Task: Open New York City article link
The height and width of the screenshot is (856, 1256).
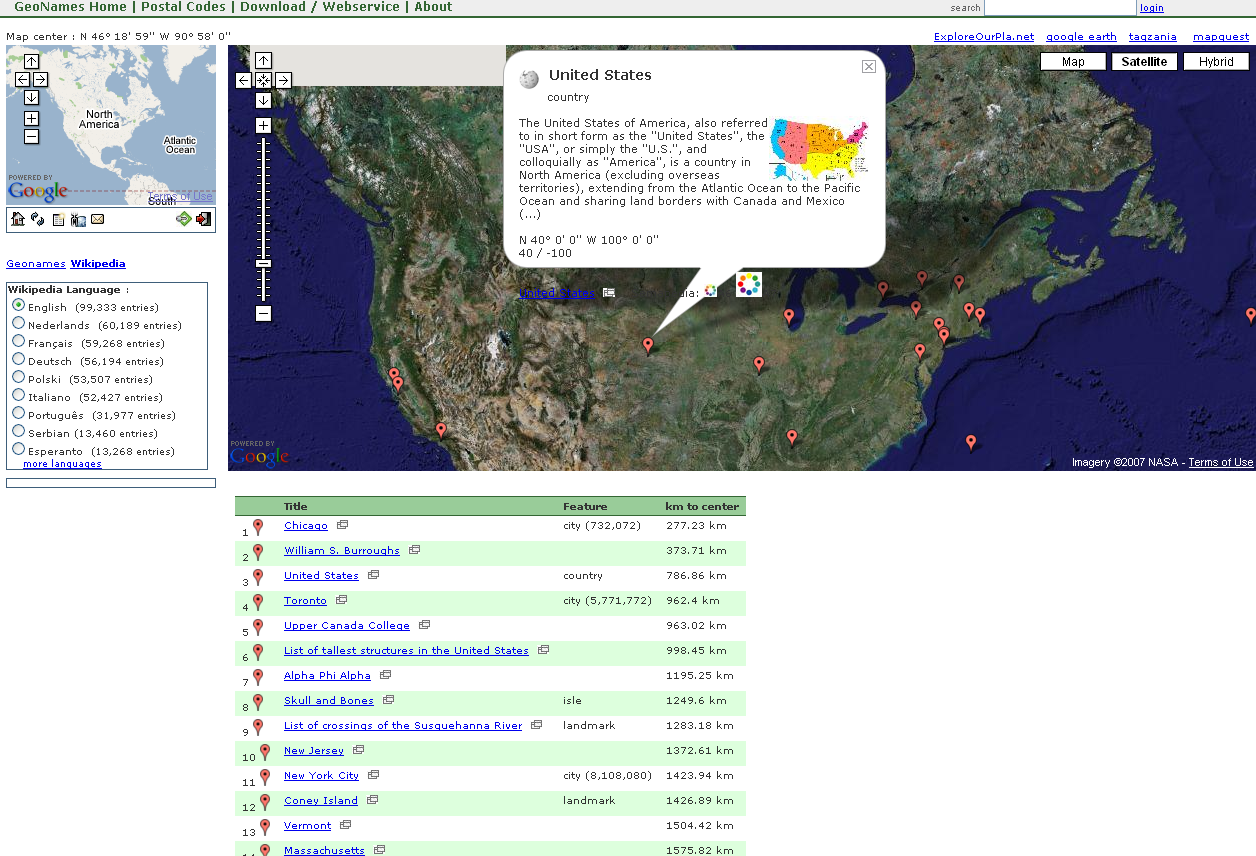Action: 321,776
